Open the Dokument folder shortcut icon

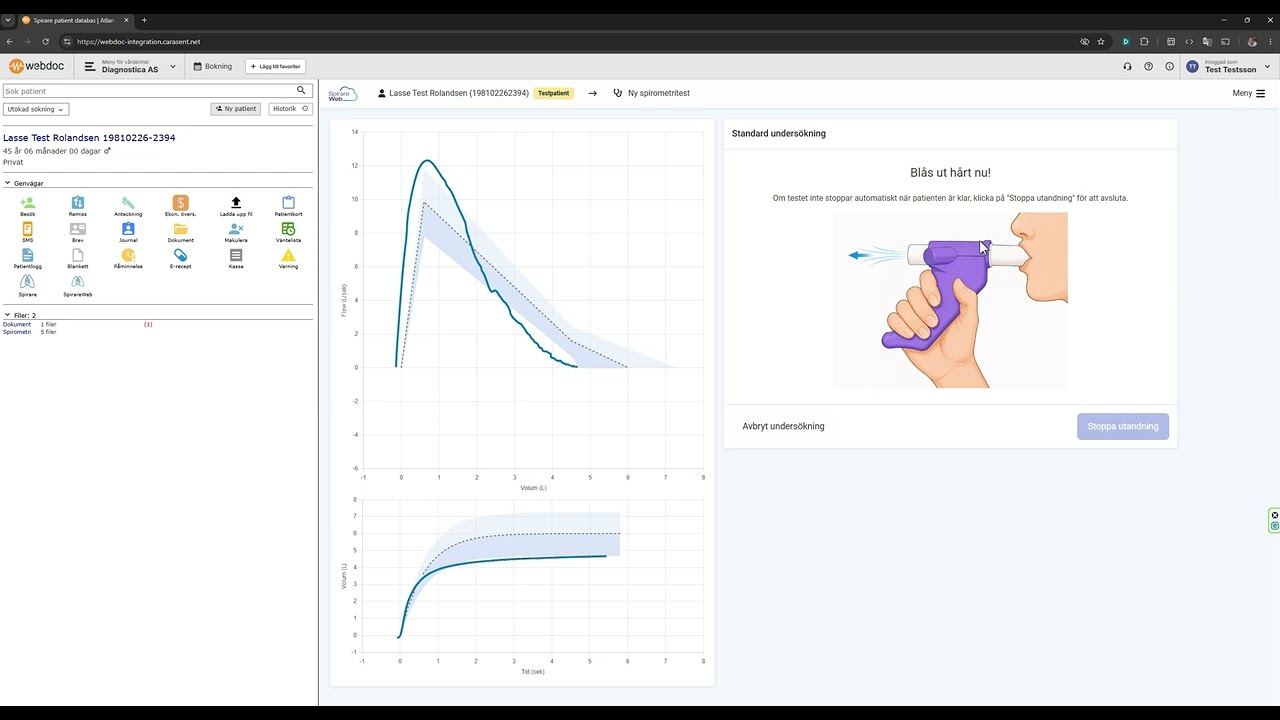click(180, 229)
